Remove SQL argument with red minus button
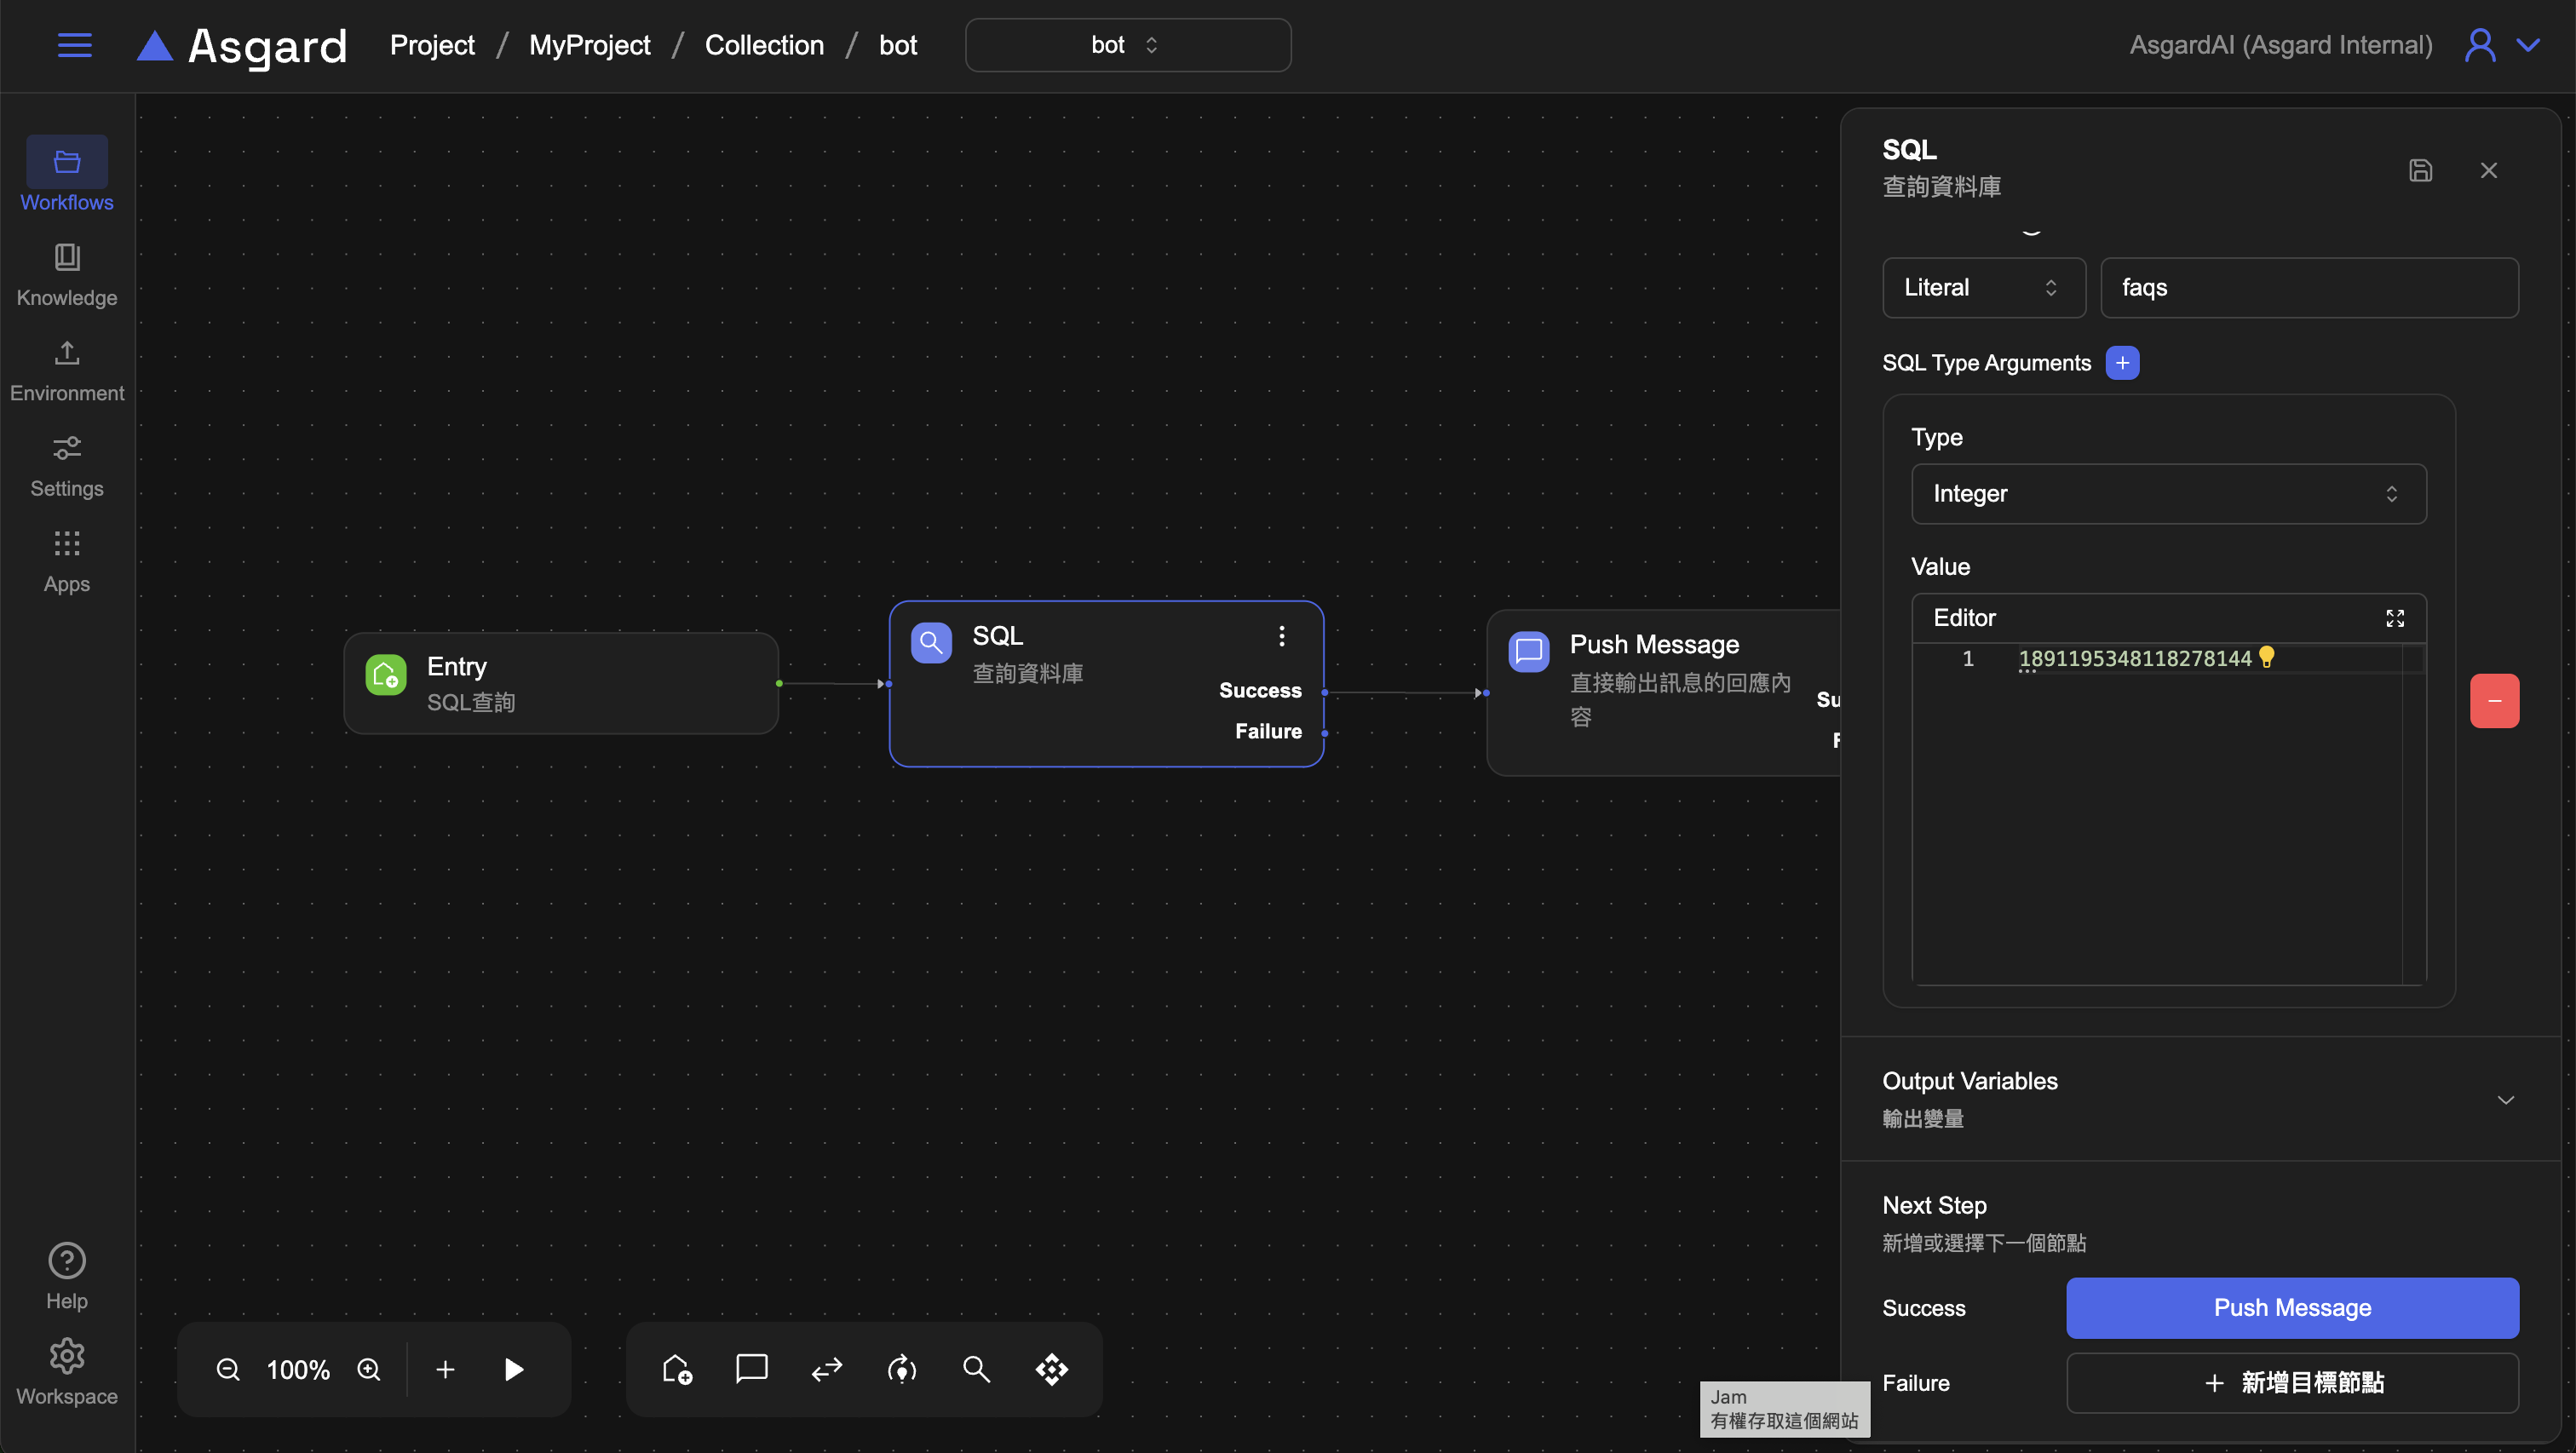2576x1453 pixels. point(2494,701)
